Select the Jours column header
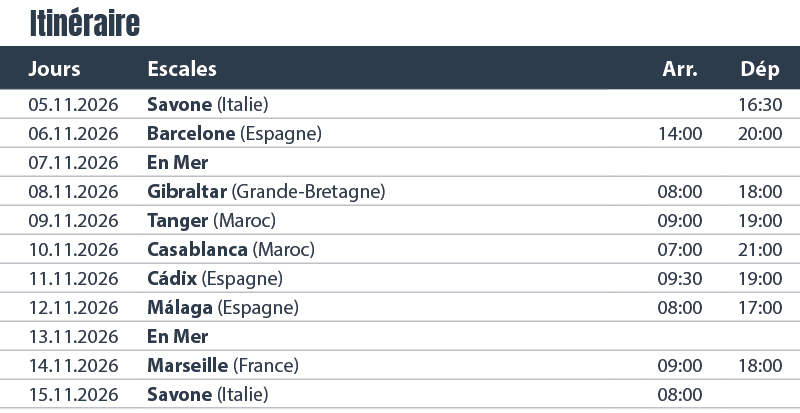800x413 pixels. [55, 69]
